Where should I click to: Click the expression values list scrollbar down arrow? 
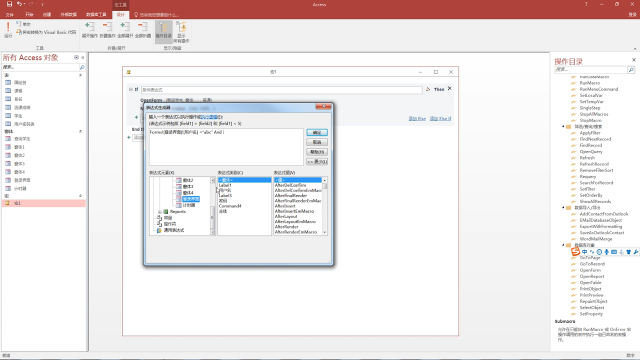point(324,233)
